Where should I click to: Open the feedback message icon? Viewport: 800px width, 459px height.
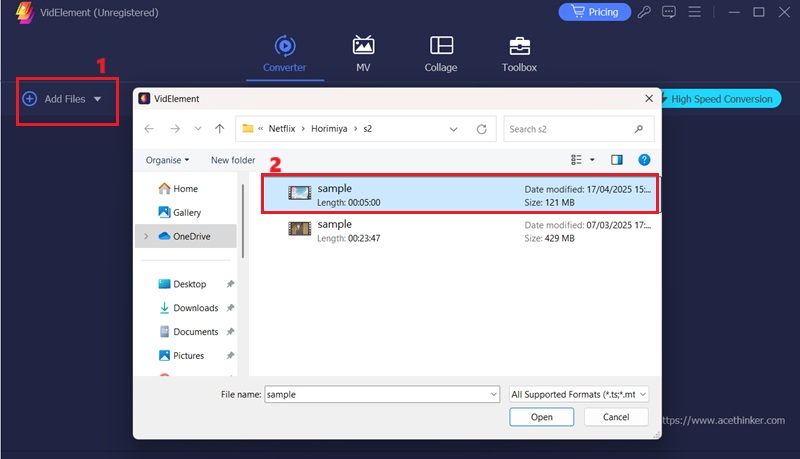[669, 12]
